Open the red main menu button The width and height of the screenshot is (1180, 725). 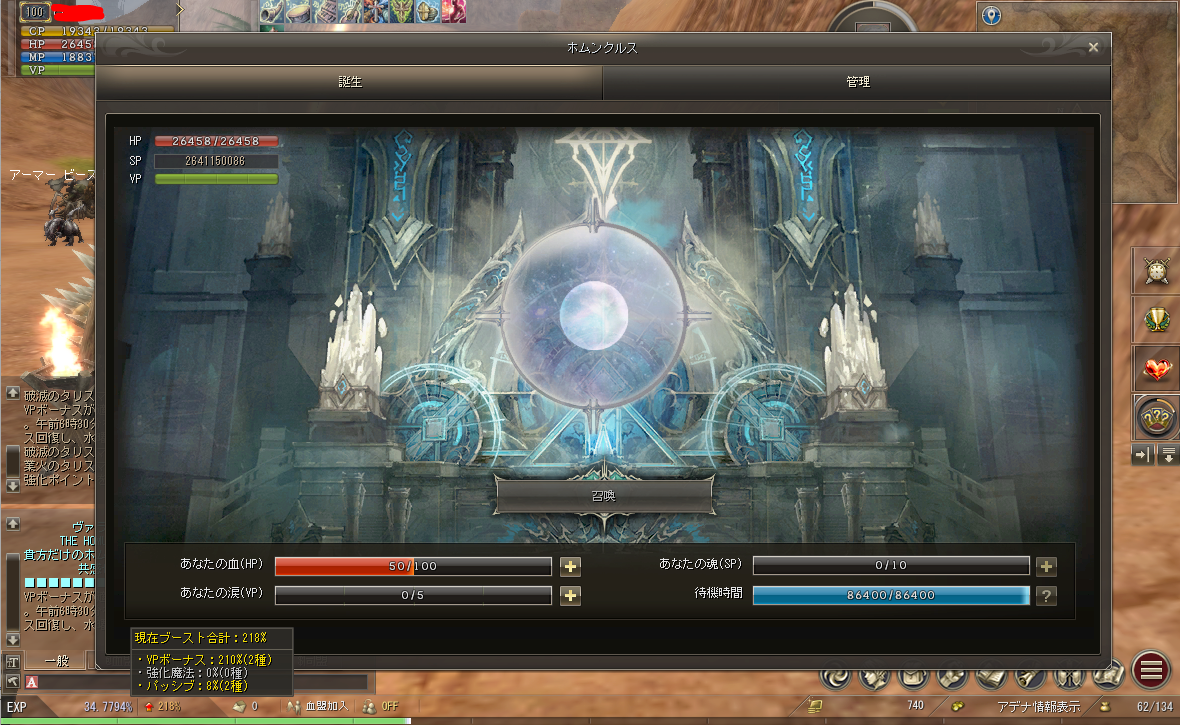tap(1151, 670)
